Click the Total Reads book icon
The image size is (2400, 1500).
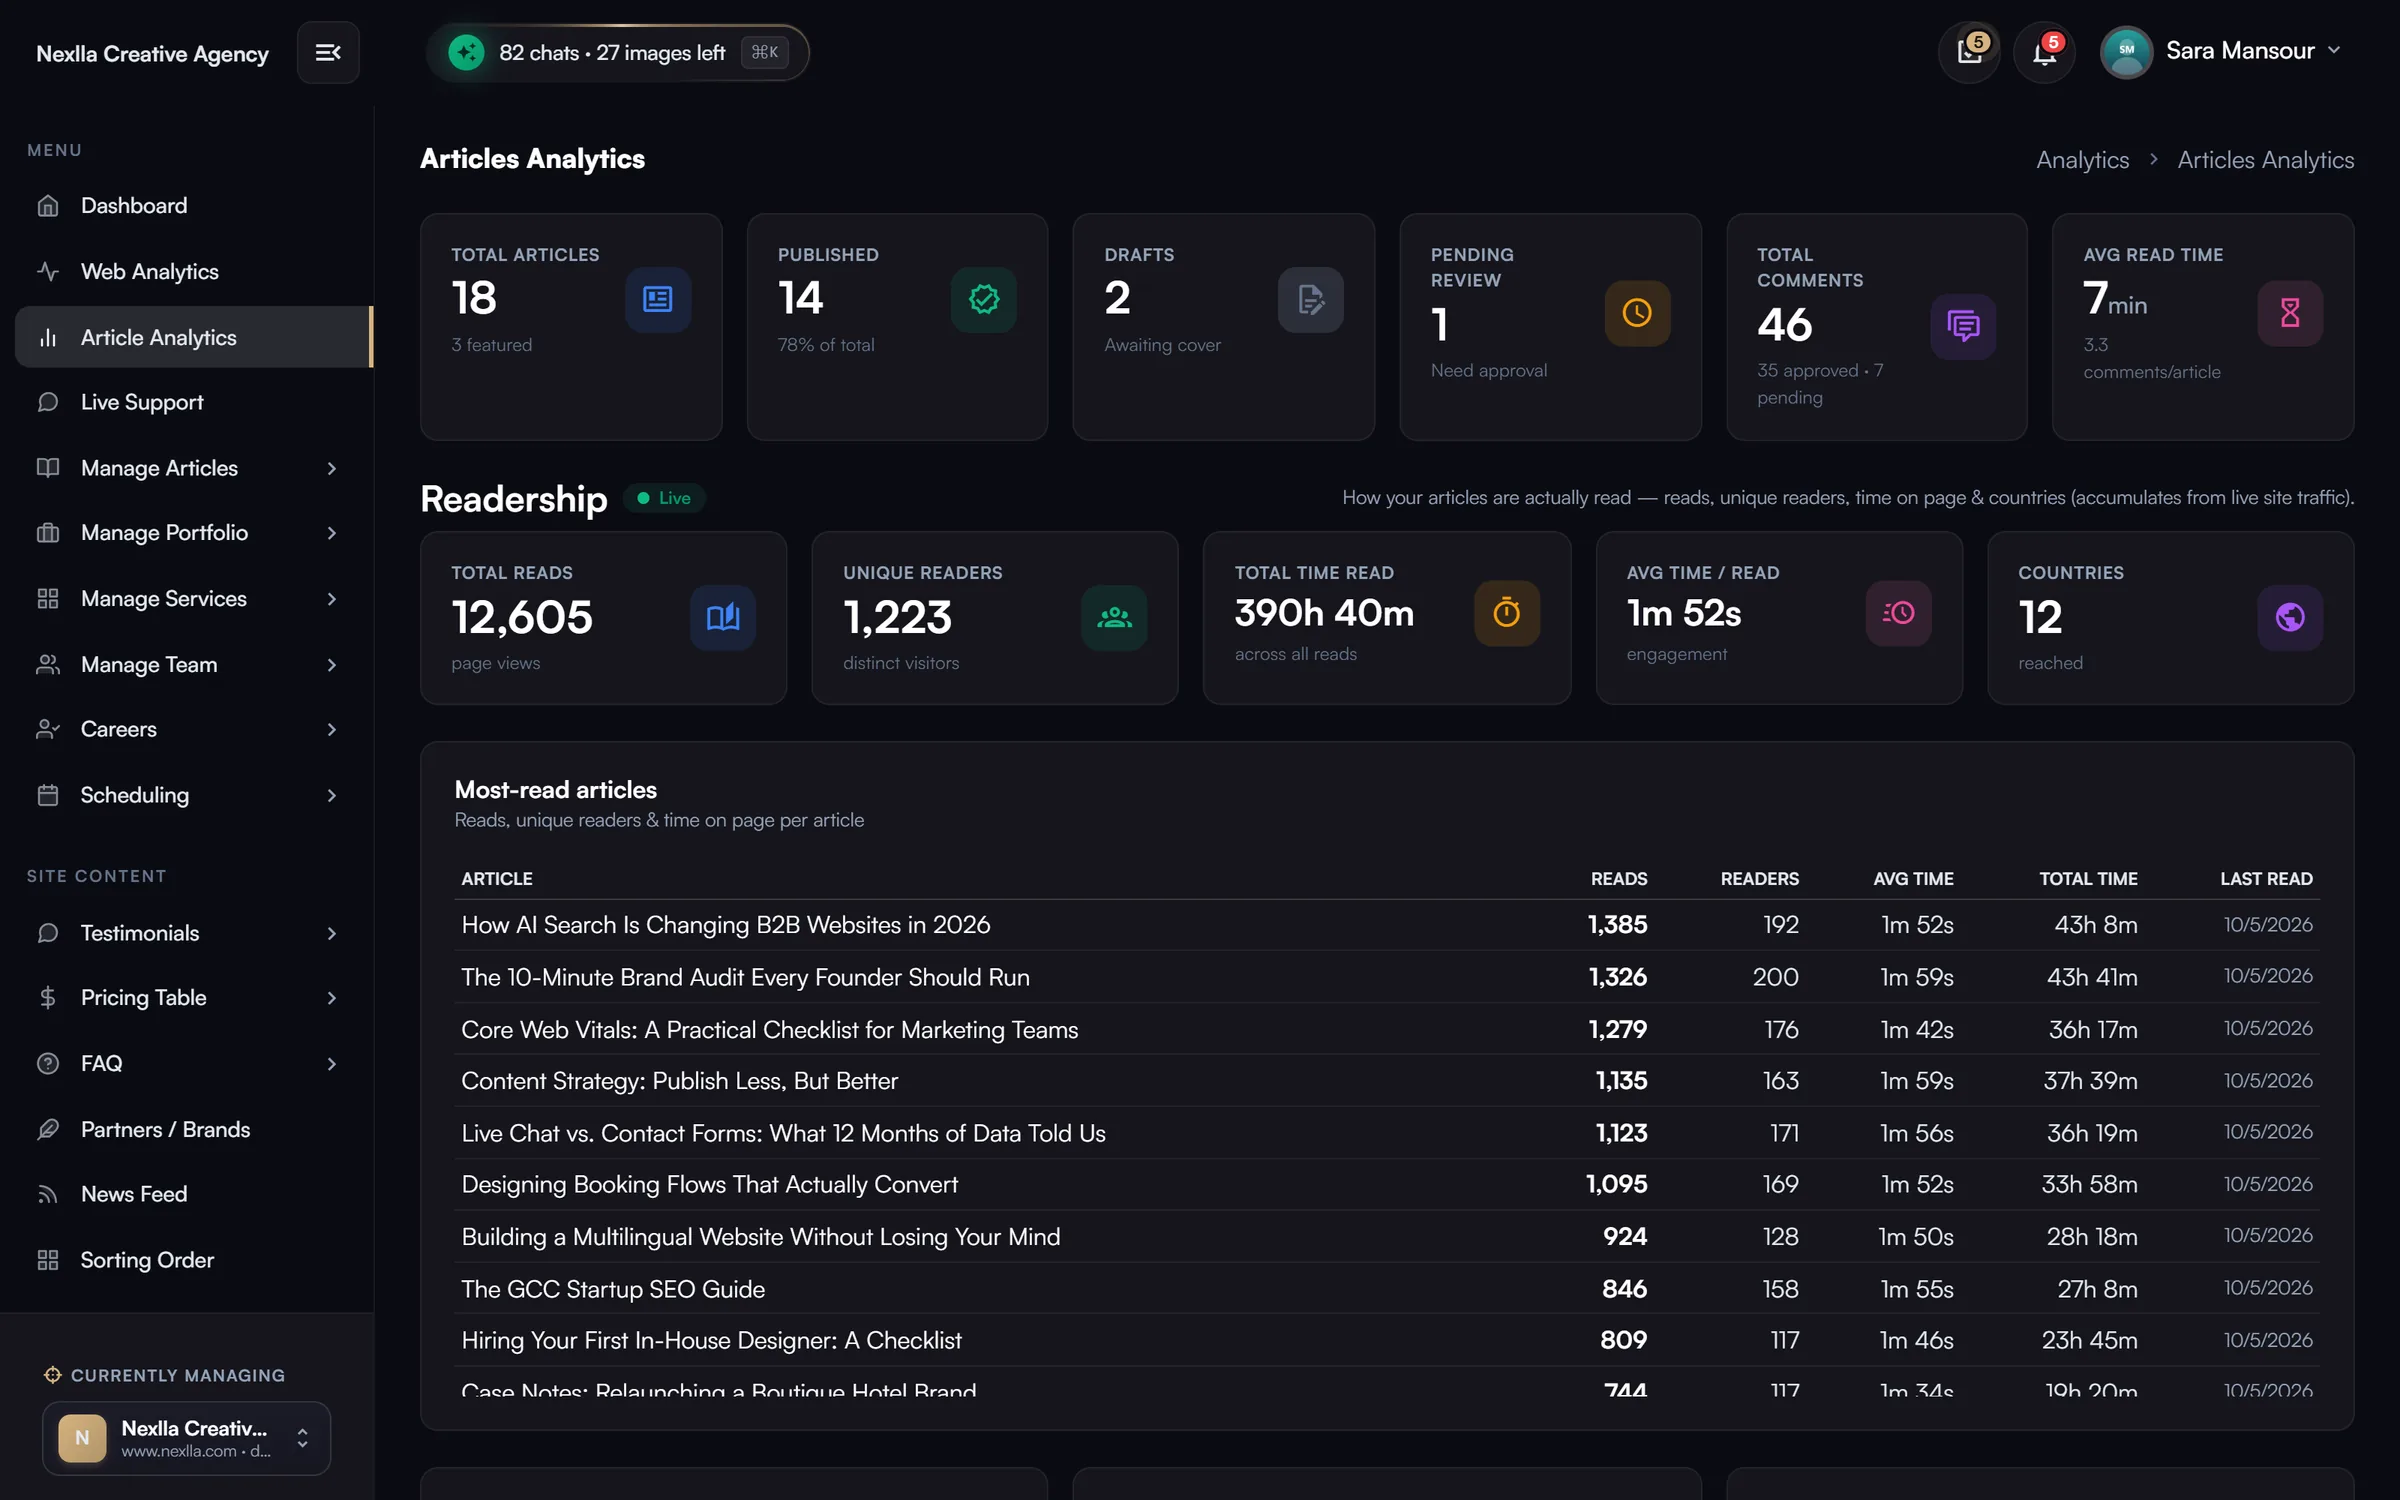point(723,617)
